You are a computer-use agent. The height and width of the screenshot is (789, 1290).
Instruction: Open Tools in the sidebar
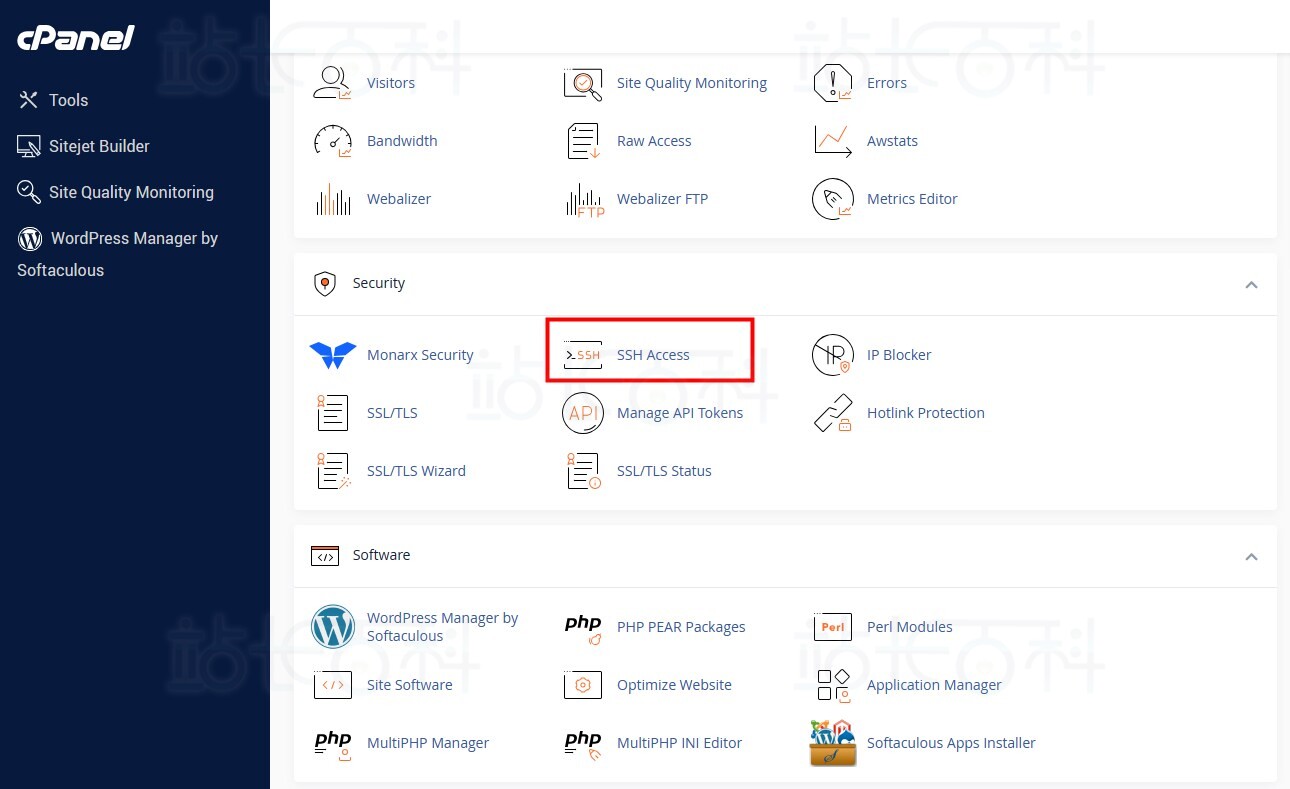[54, 100]
